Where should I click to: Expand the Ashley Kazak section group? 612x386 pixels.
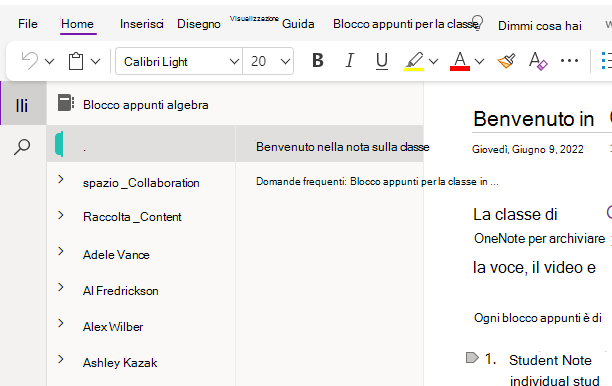pos(61,359)
